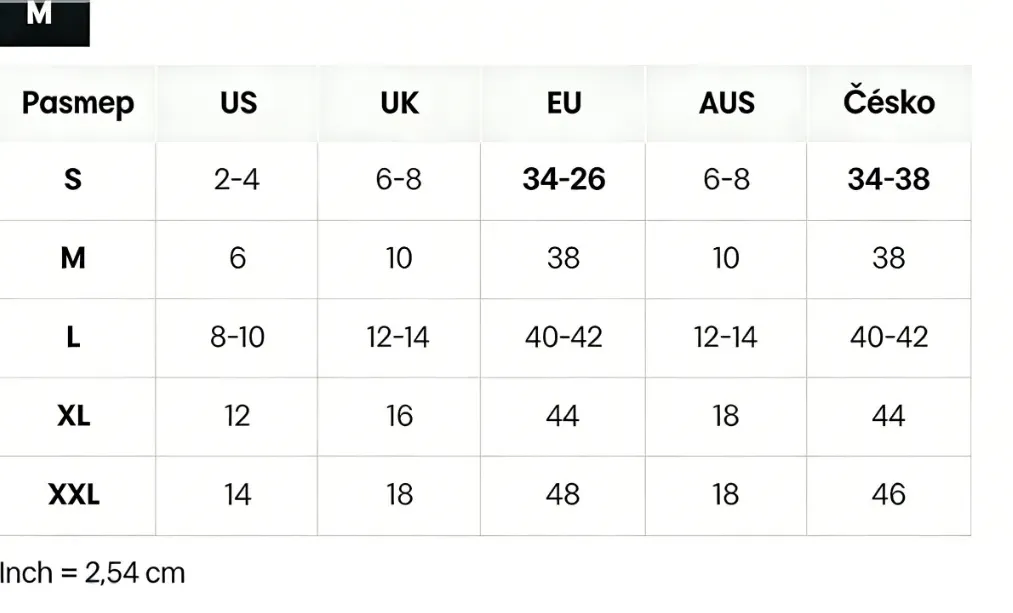1013x613 pixels.
Task: Click the Pasmep column header
Action: 77,103
